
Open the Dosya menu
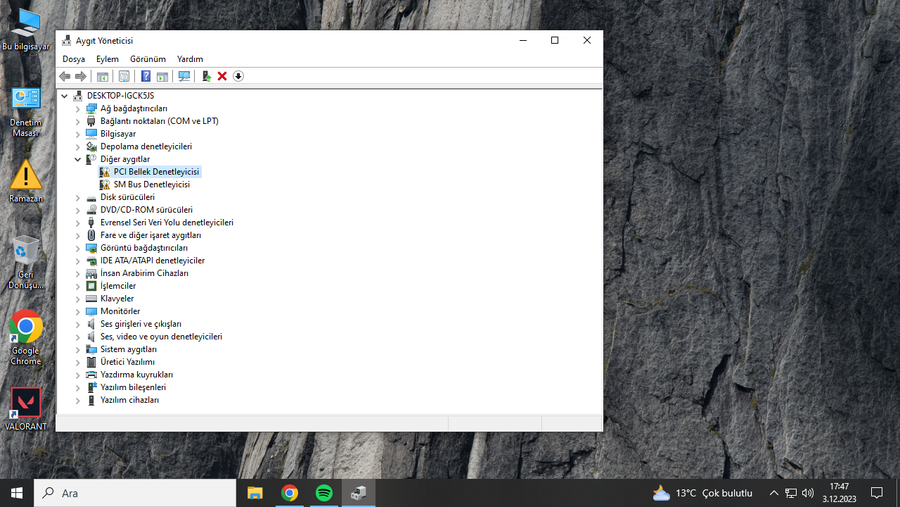coord(73,59)
